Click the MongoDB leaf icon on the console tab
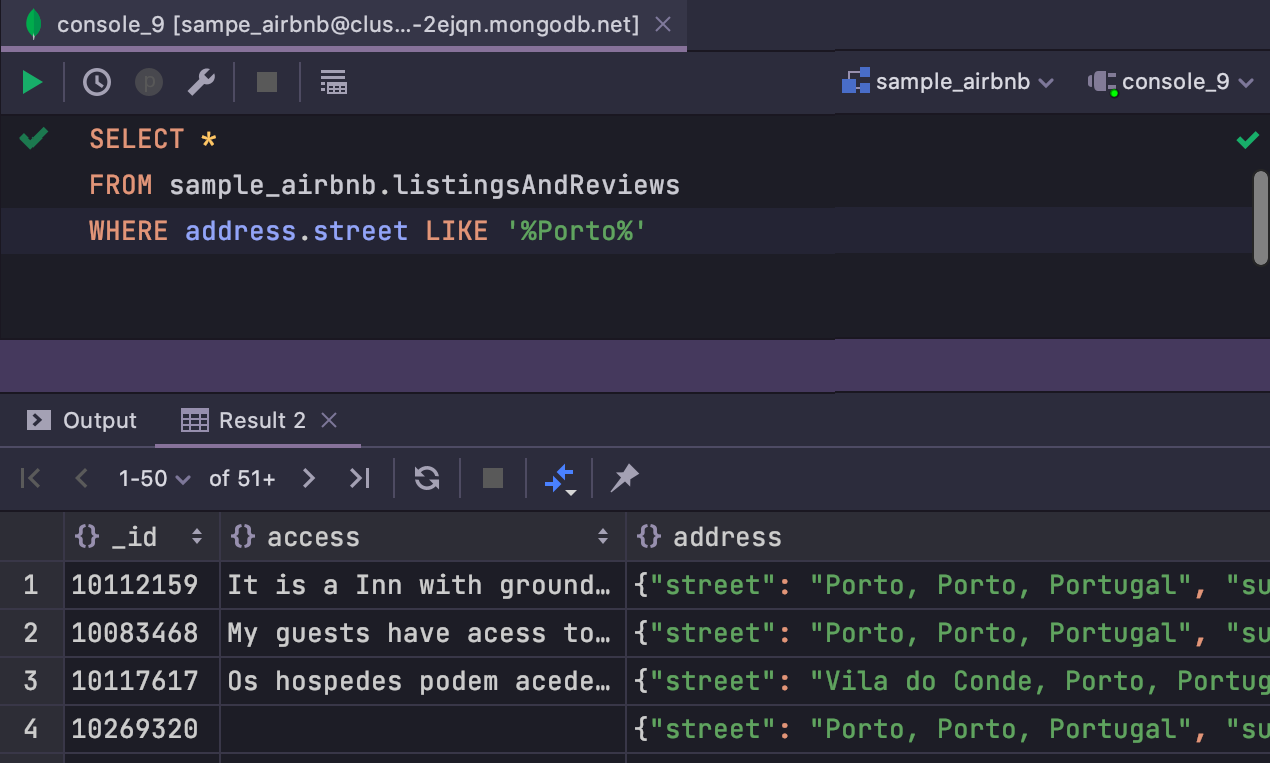The height and width of the screenshot is (763, 1270). [x=33, y=24]
